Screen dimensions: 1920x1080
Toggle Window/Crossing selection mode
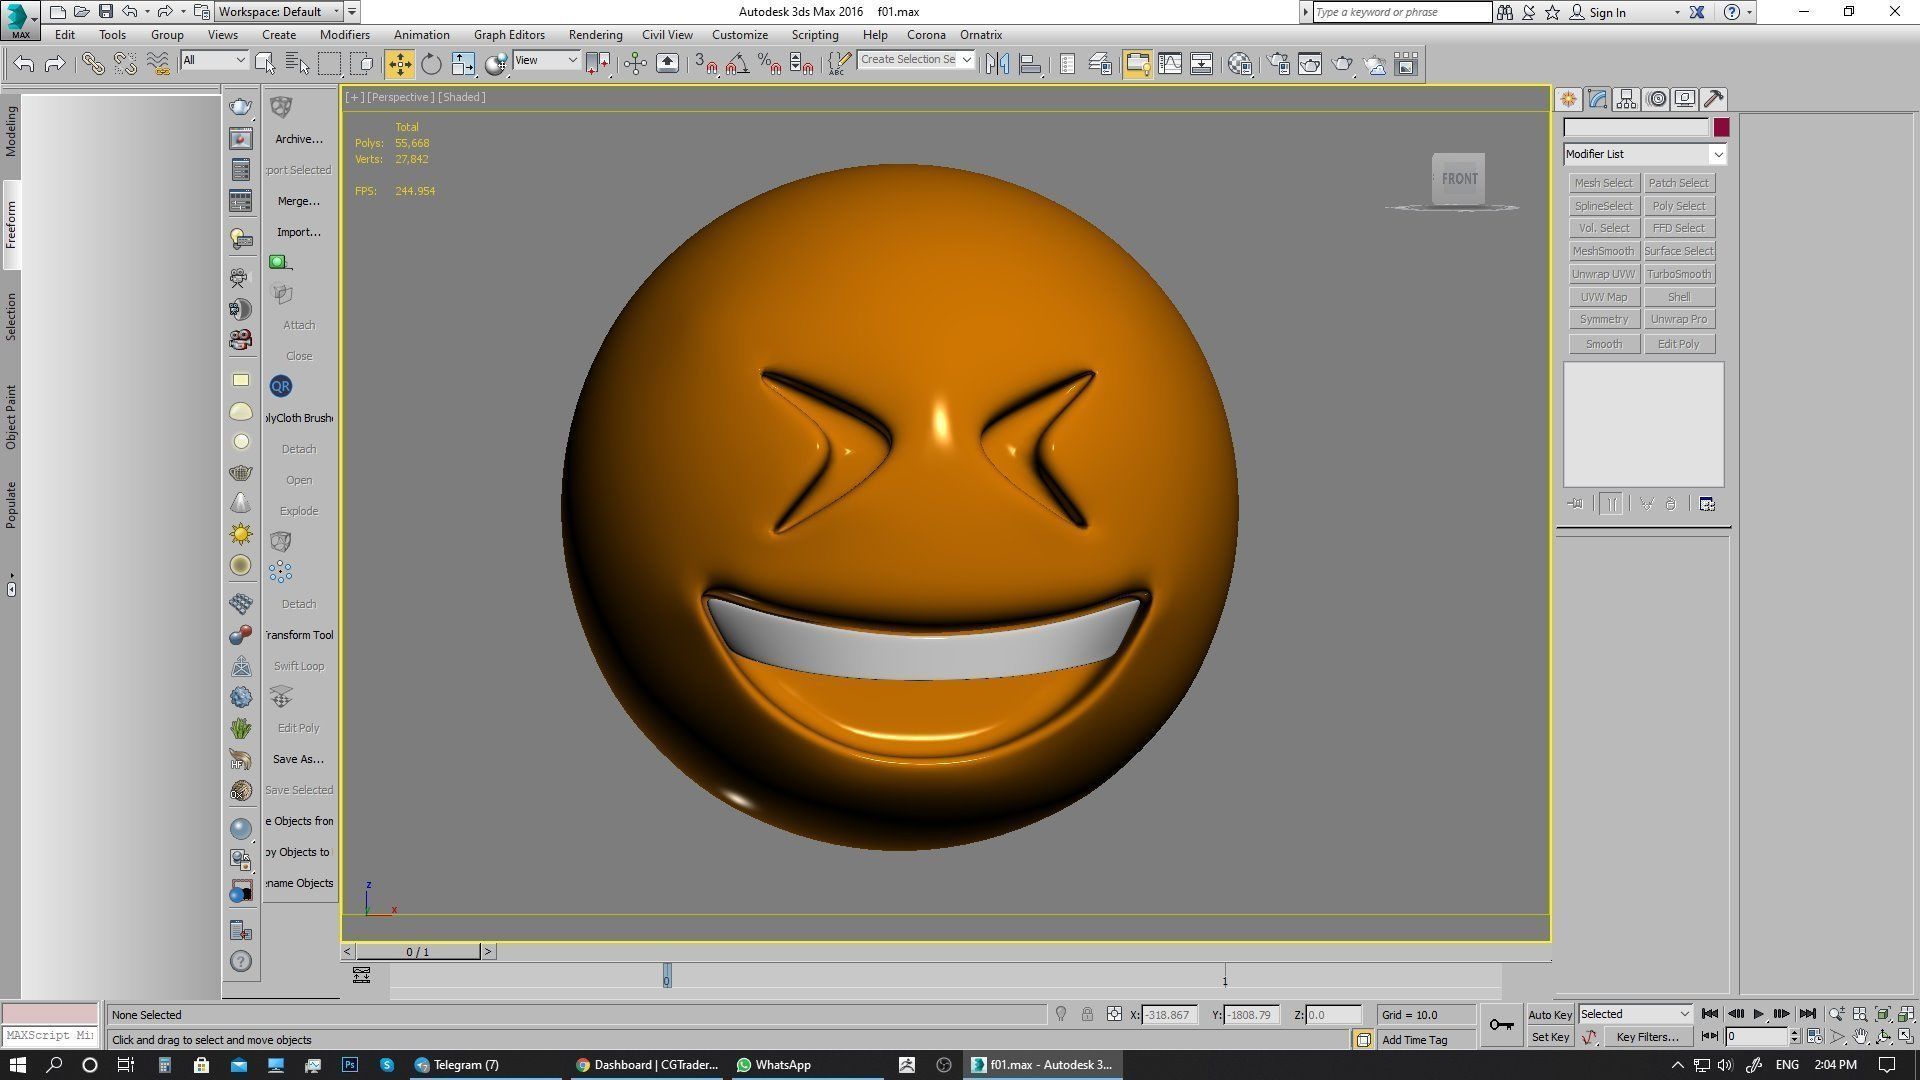(x=362, y=64)
